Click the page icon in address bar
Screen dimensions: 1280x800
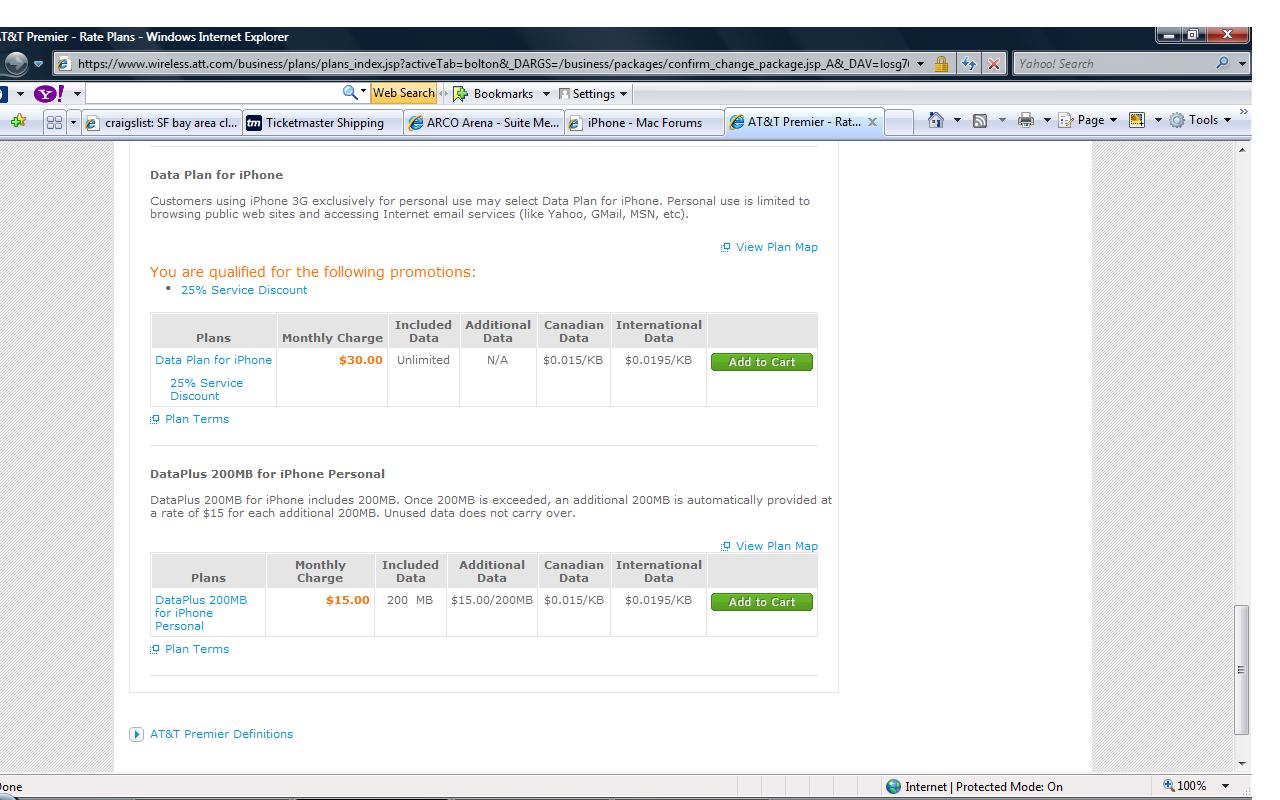(65, 63)
